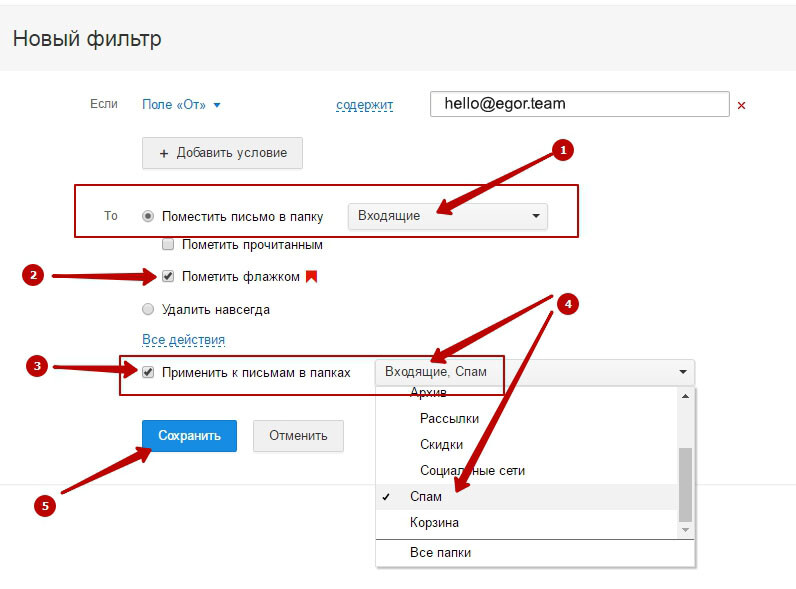
Task: Save the filter with «Сохранить»
Action: coord(189,436)
